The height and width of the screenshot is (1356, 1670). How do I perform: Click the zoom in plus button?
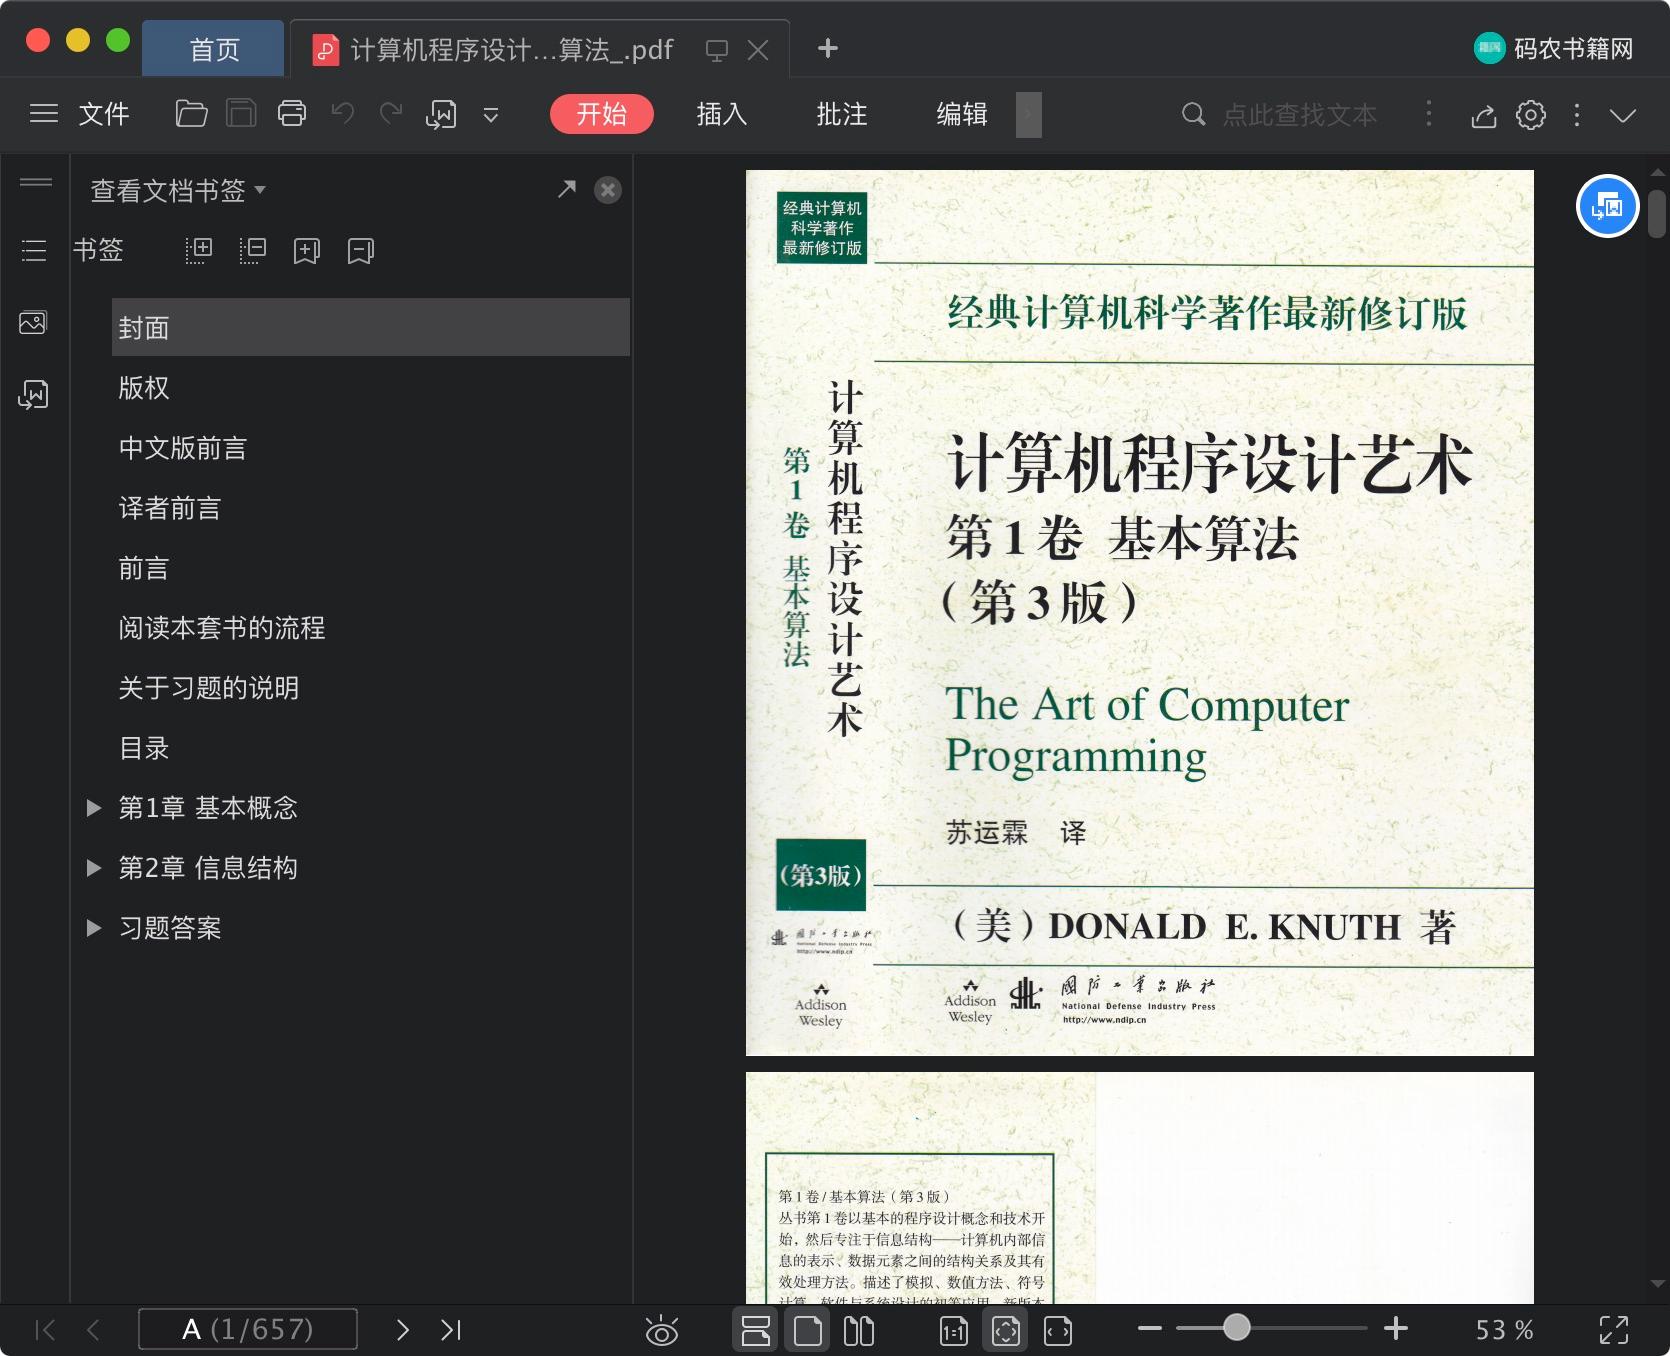coord(1396,1328)
